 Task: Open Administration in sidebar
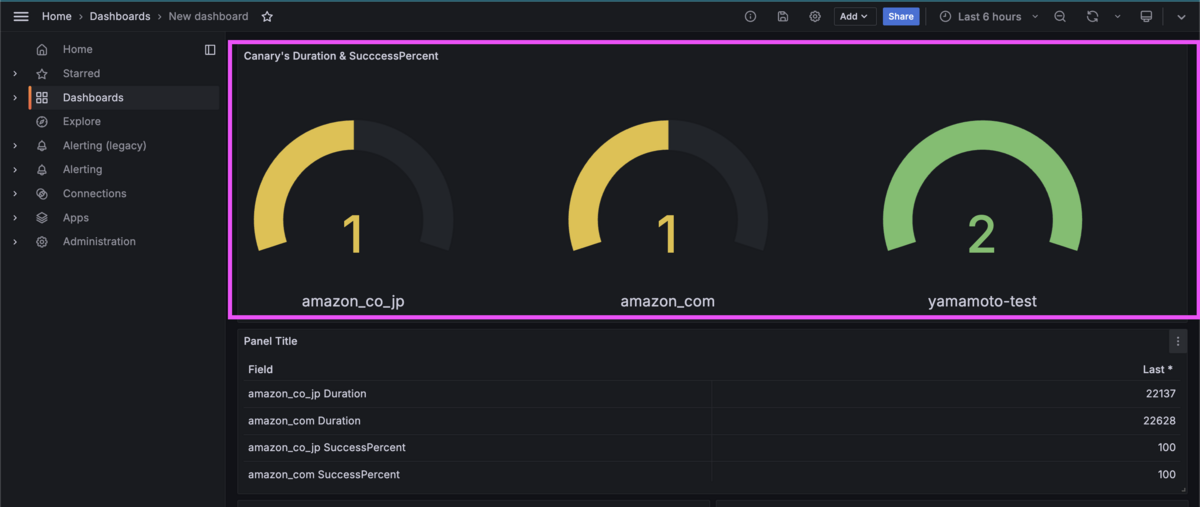coord(99,241)
